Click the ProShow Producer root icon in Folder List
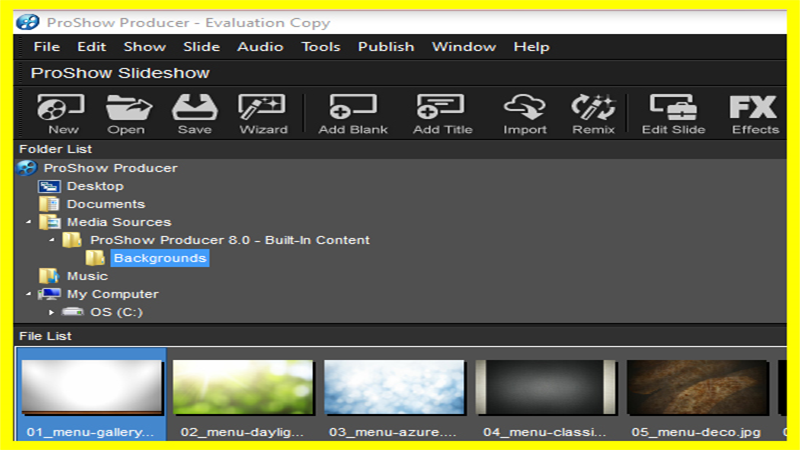The height and width of the screenshot is (450, 800). [x=27, y=168]
